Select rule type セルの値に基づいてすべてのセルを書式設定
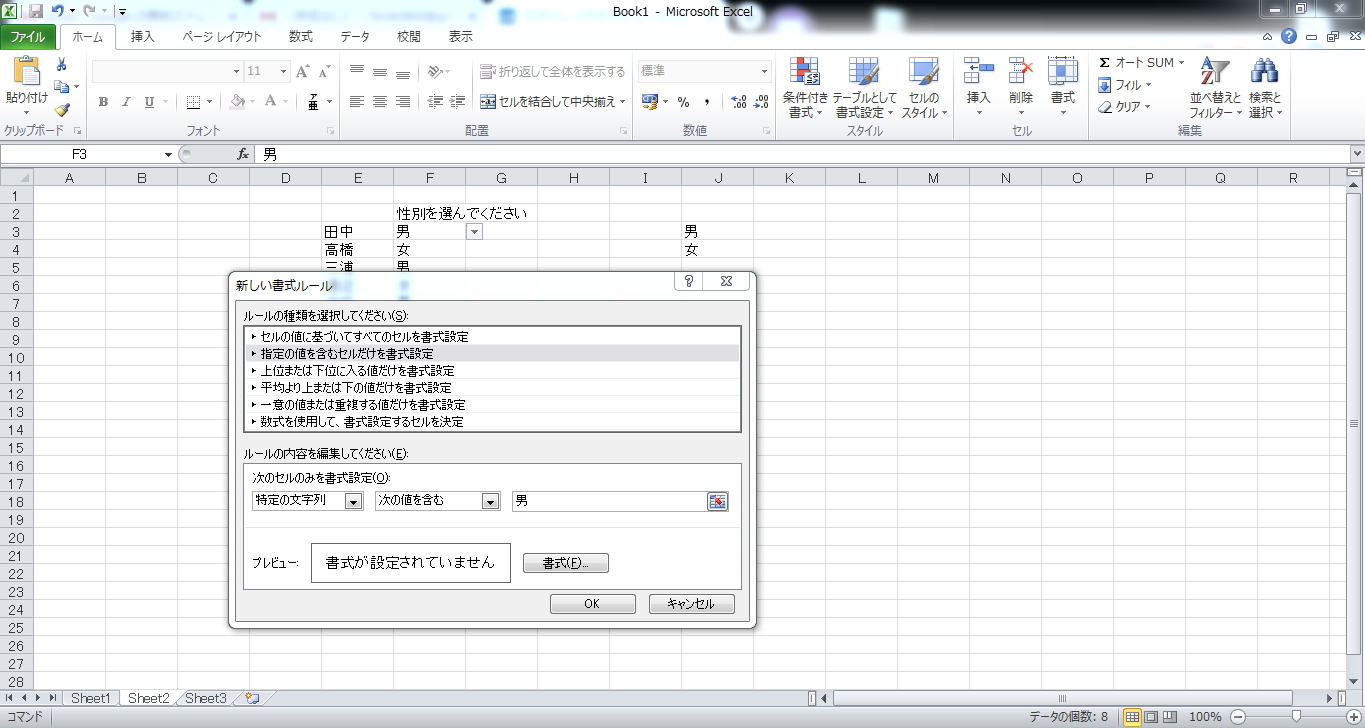Viewport: 1365px width, 728px height. [x=491, y=336]
